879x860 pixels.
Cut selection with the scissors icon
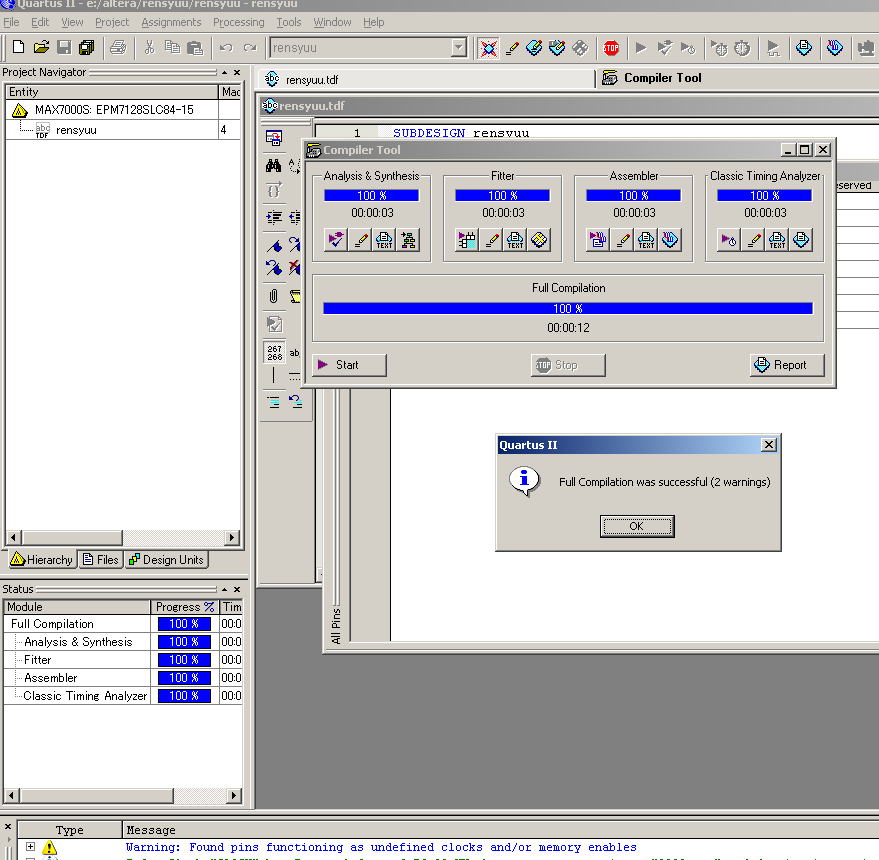pos(149,48)
